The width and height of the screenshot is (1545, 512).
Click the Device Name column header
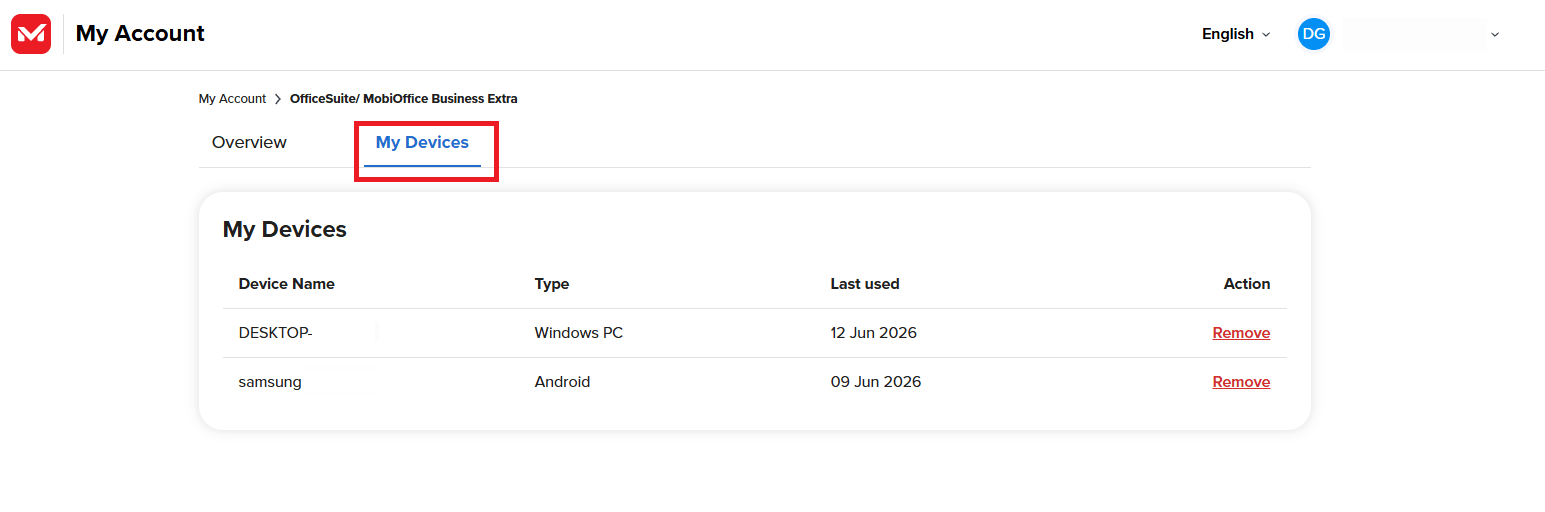tap(287, 284)
